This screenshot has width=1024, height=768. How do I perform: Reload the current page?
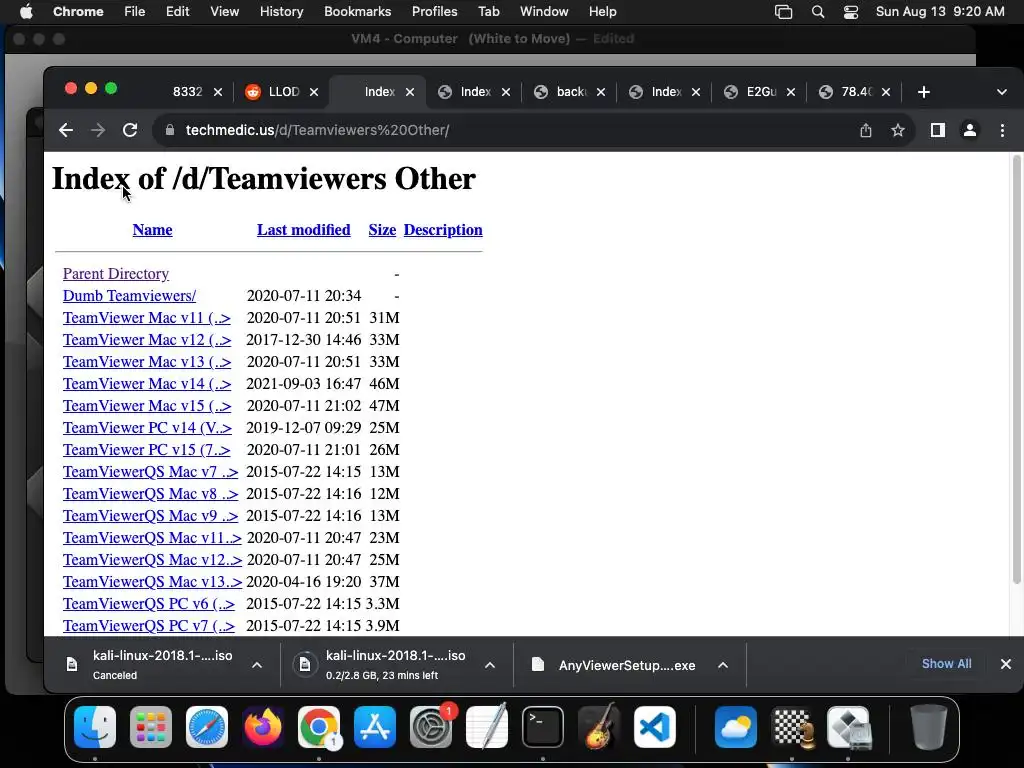point(130,130)
